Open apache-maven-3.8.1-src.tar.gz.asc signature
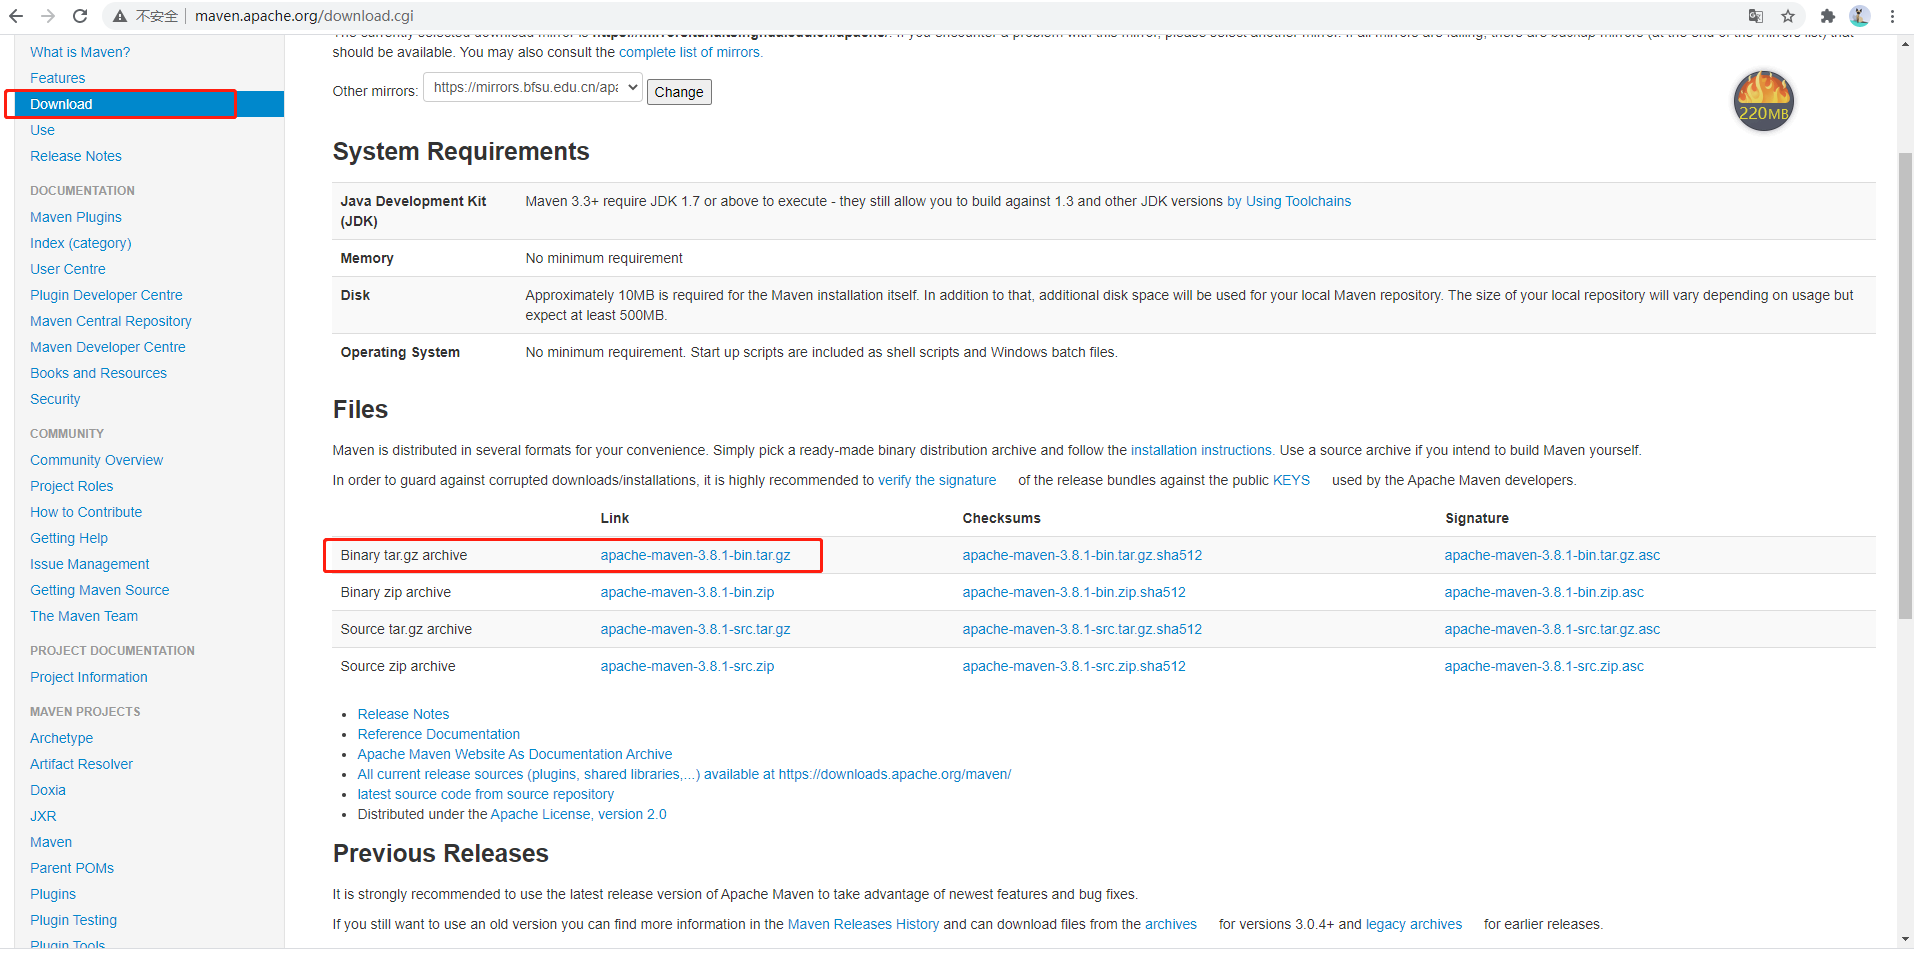Image resolution: width=1914 pixels, height=953 pixels. point(1552,629)
